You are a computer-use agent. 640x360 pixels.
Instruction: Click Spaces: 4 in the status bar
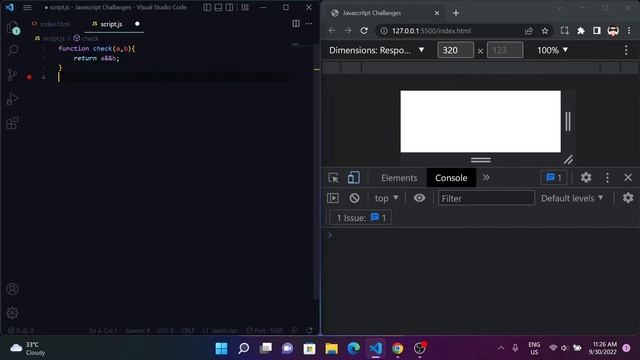(138, 331)
